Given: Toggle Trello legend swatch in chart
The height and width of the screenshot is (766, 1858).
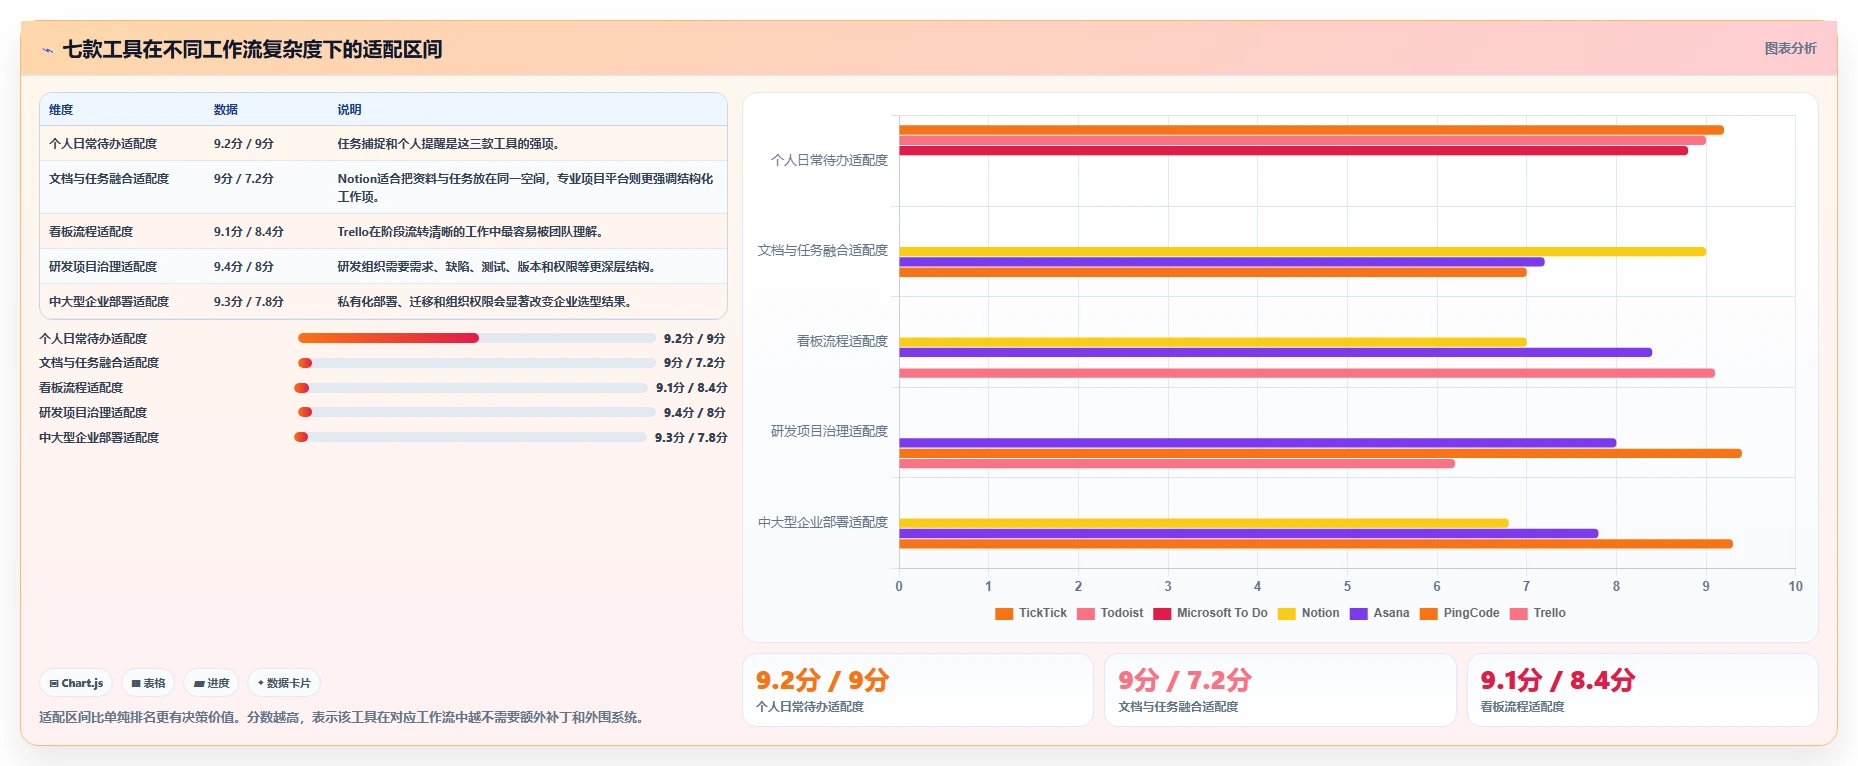Looking at the screenshot, I should 1519,613.
